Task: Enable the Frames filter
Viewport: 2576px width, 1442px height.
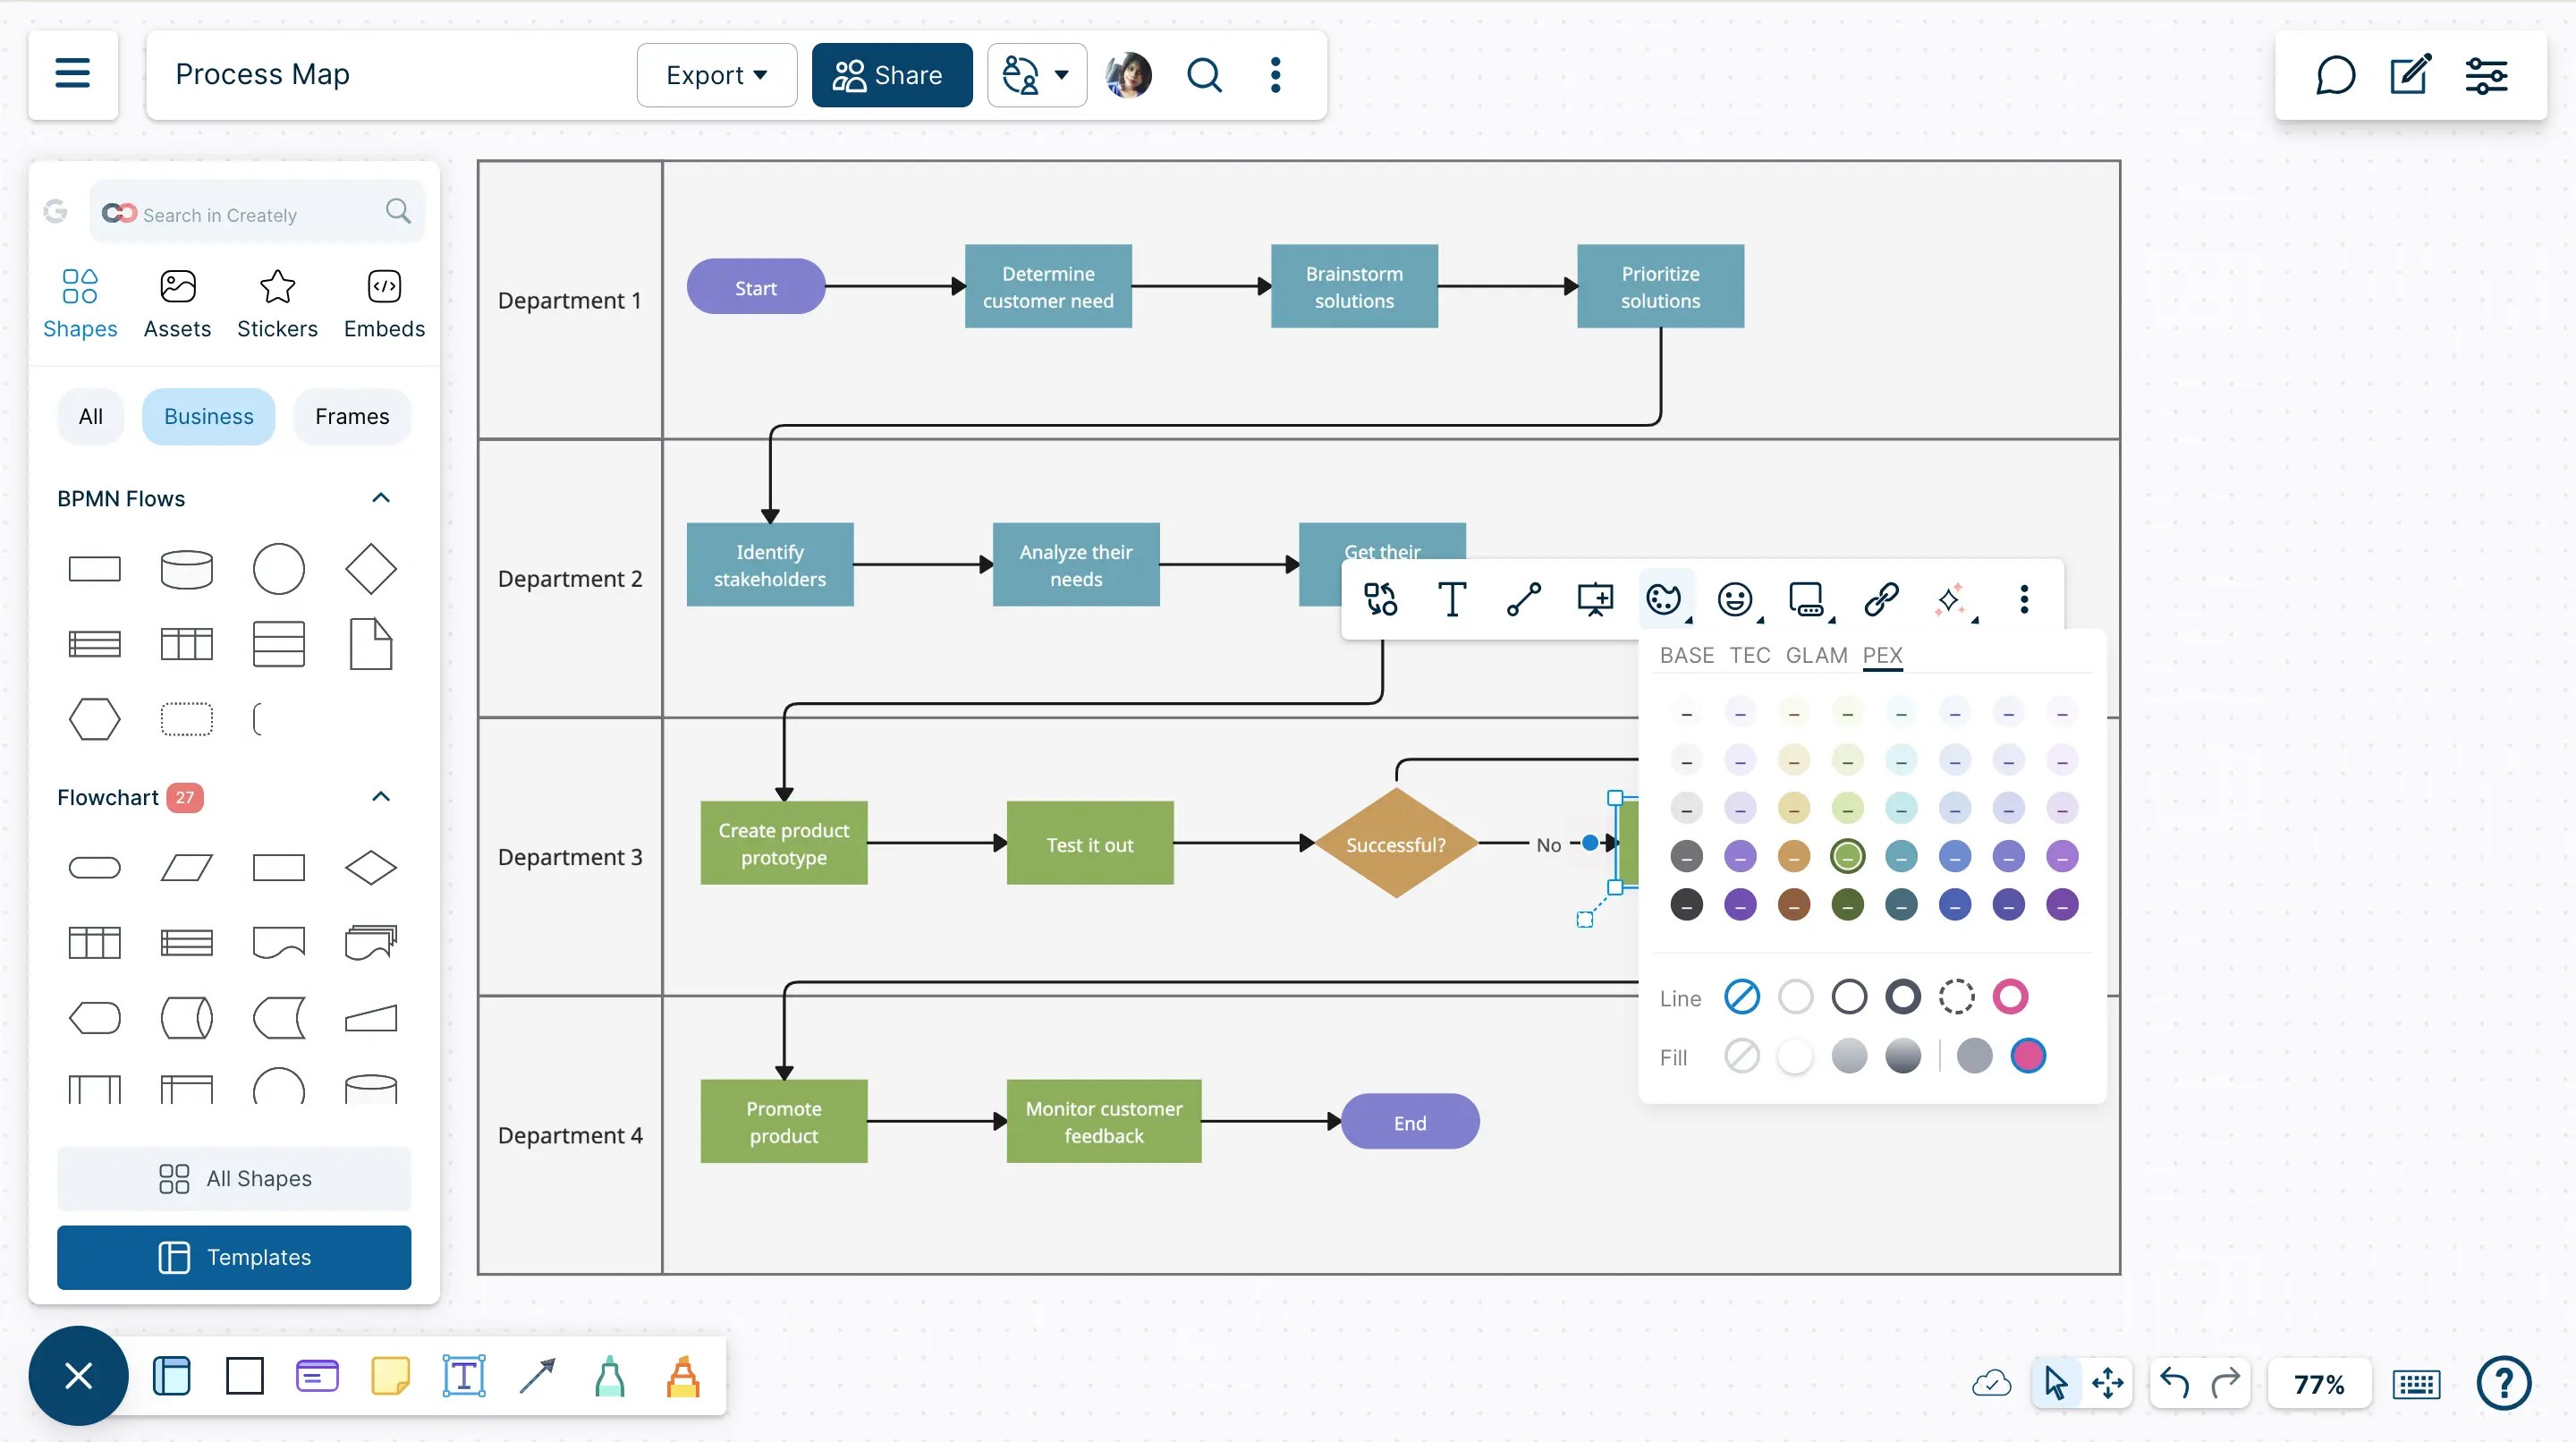Action: [351, 416]
